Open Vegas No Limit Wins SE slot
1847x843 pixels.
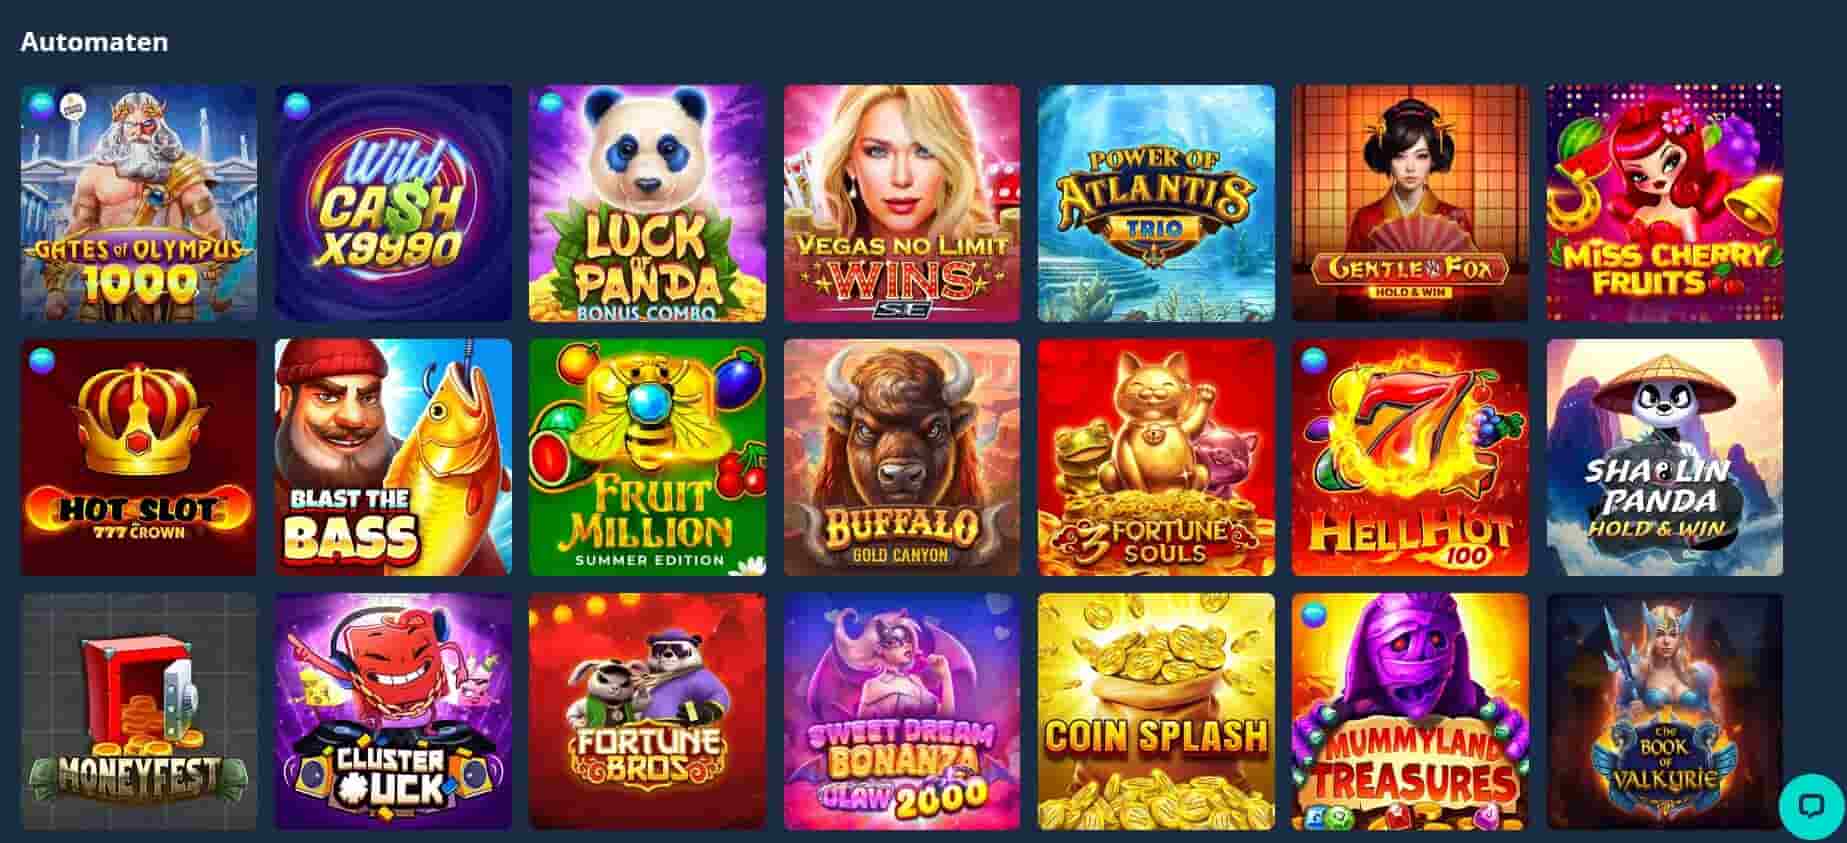click(902, 203)
